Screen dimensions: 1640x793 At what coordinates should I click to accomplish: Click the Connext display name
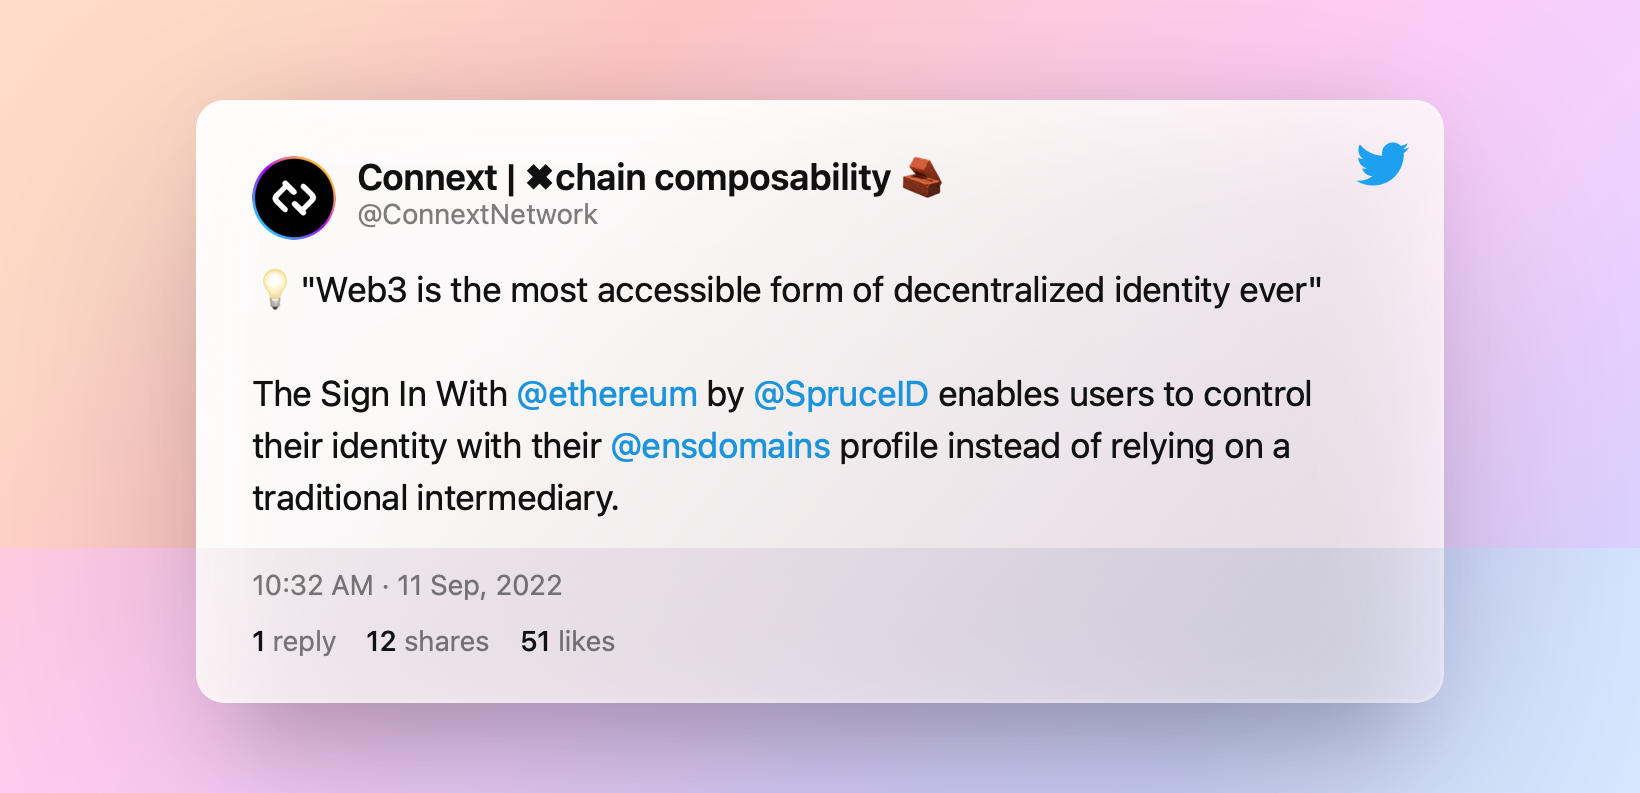pyautogui.click(x=427, y=178)
